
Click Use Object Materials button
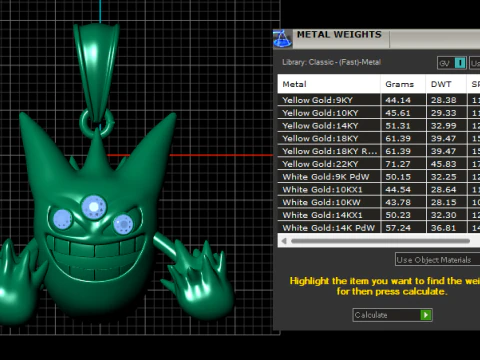(437, 260)
